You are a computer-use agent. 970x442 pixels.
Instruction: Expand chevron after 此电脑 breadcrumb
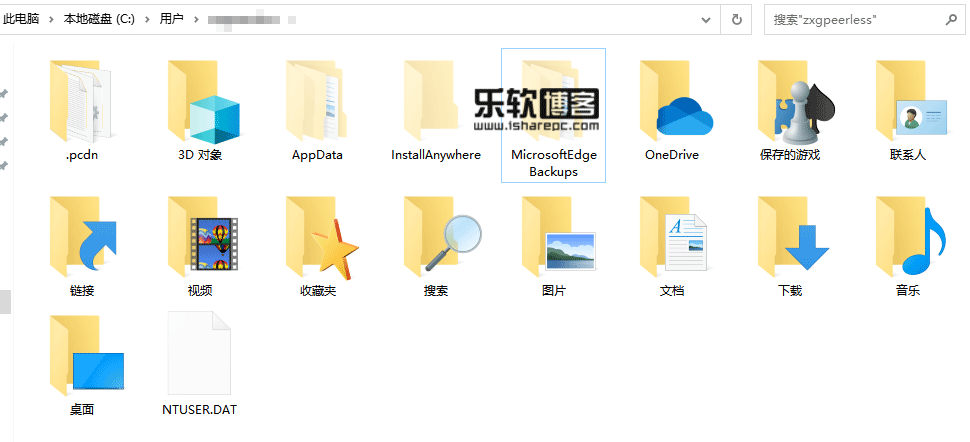coord(51,19)
